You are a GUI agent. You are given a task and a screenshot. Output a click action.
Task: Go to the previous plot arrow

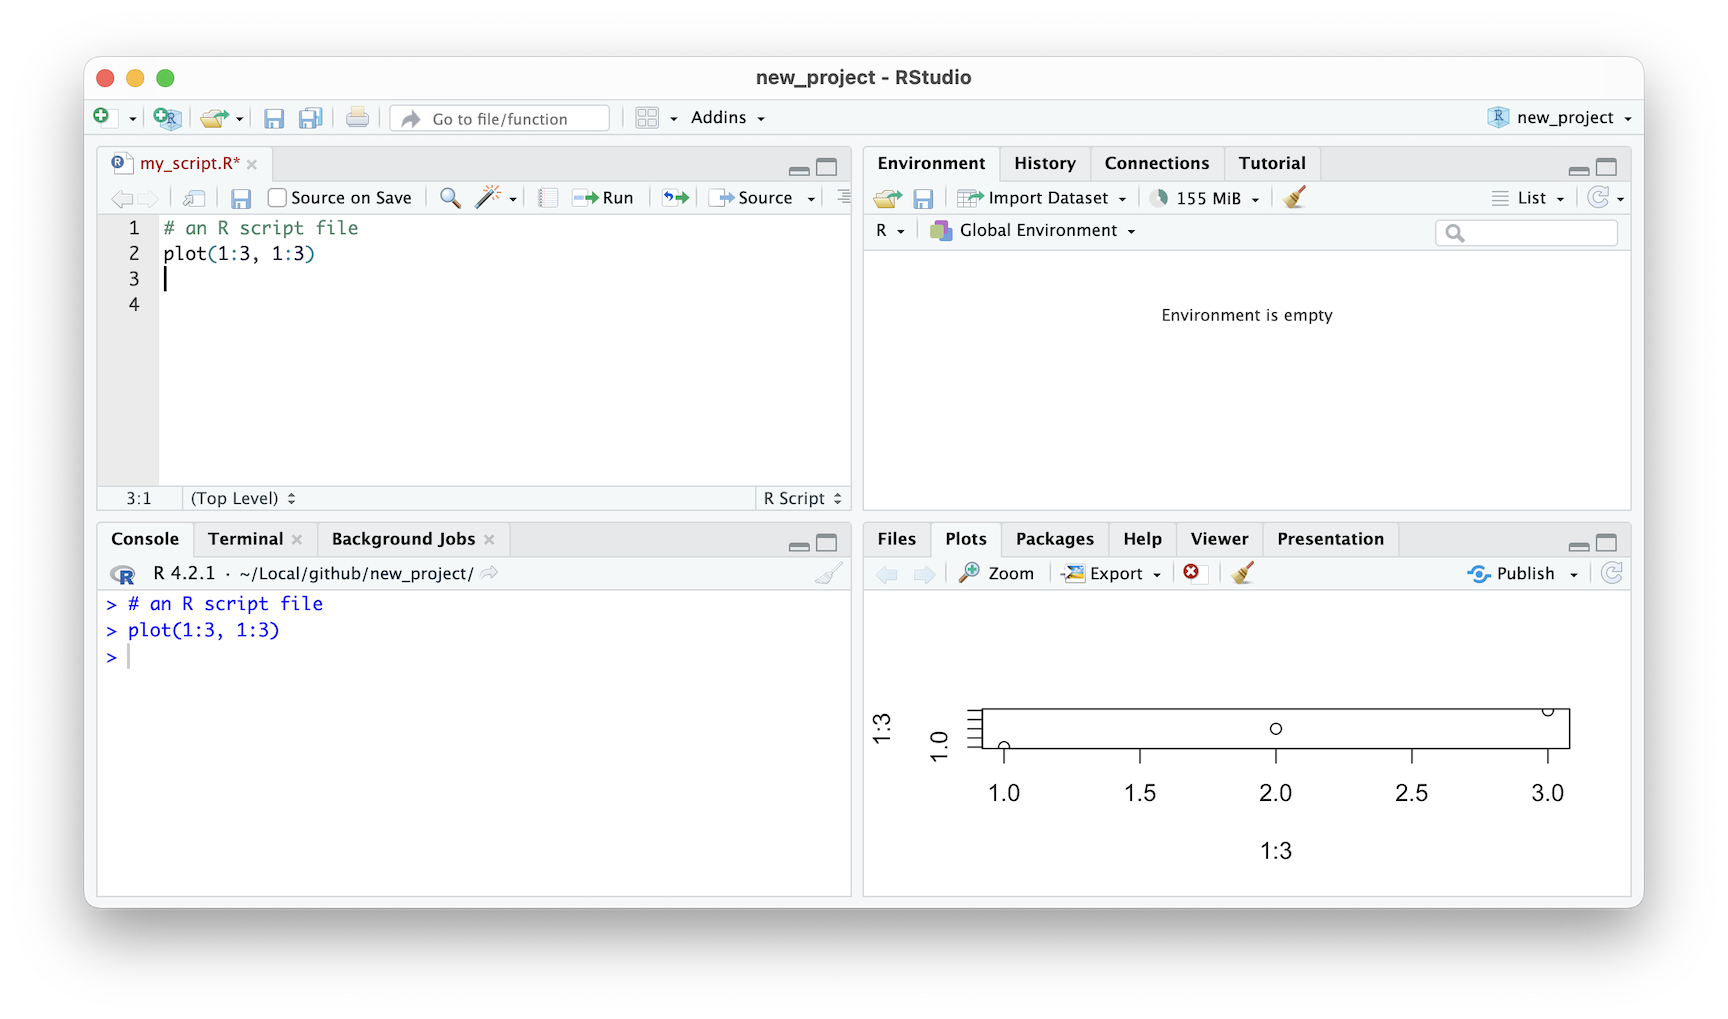click(x=887, y=574)
